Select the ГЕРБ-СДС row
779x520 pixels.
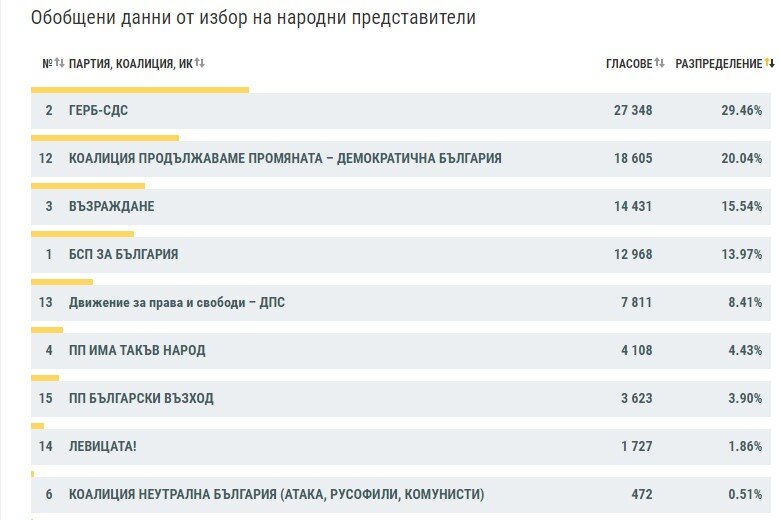[400, 110]
